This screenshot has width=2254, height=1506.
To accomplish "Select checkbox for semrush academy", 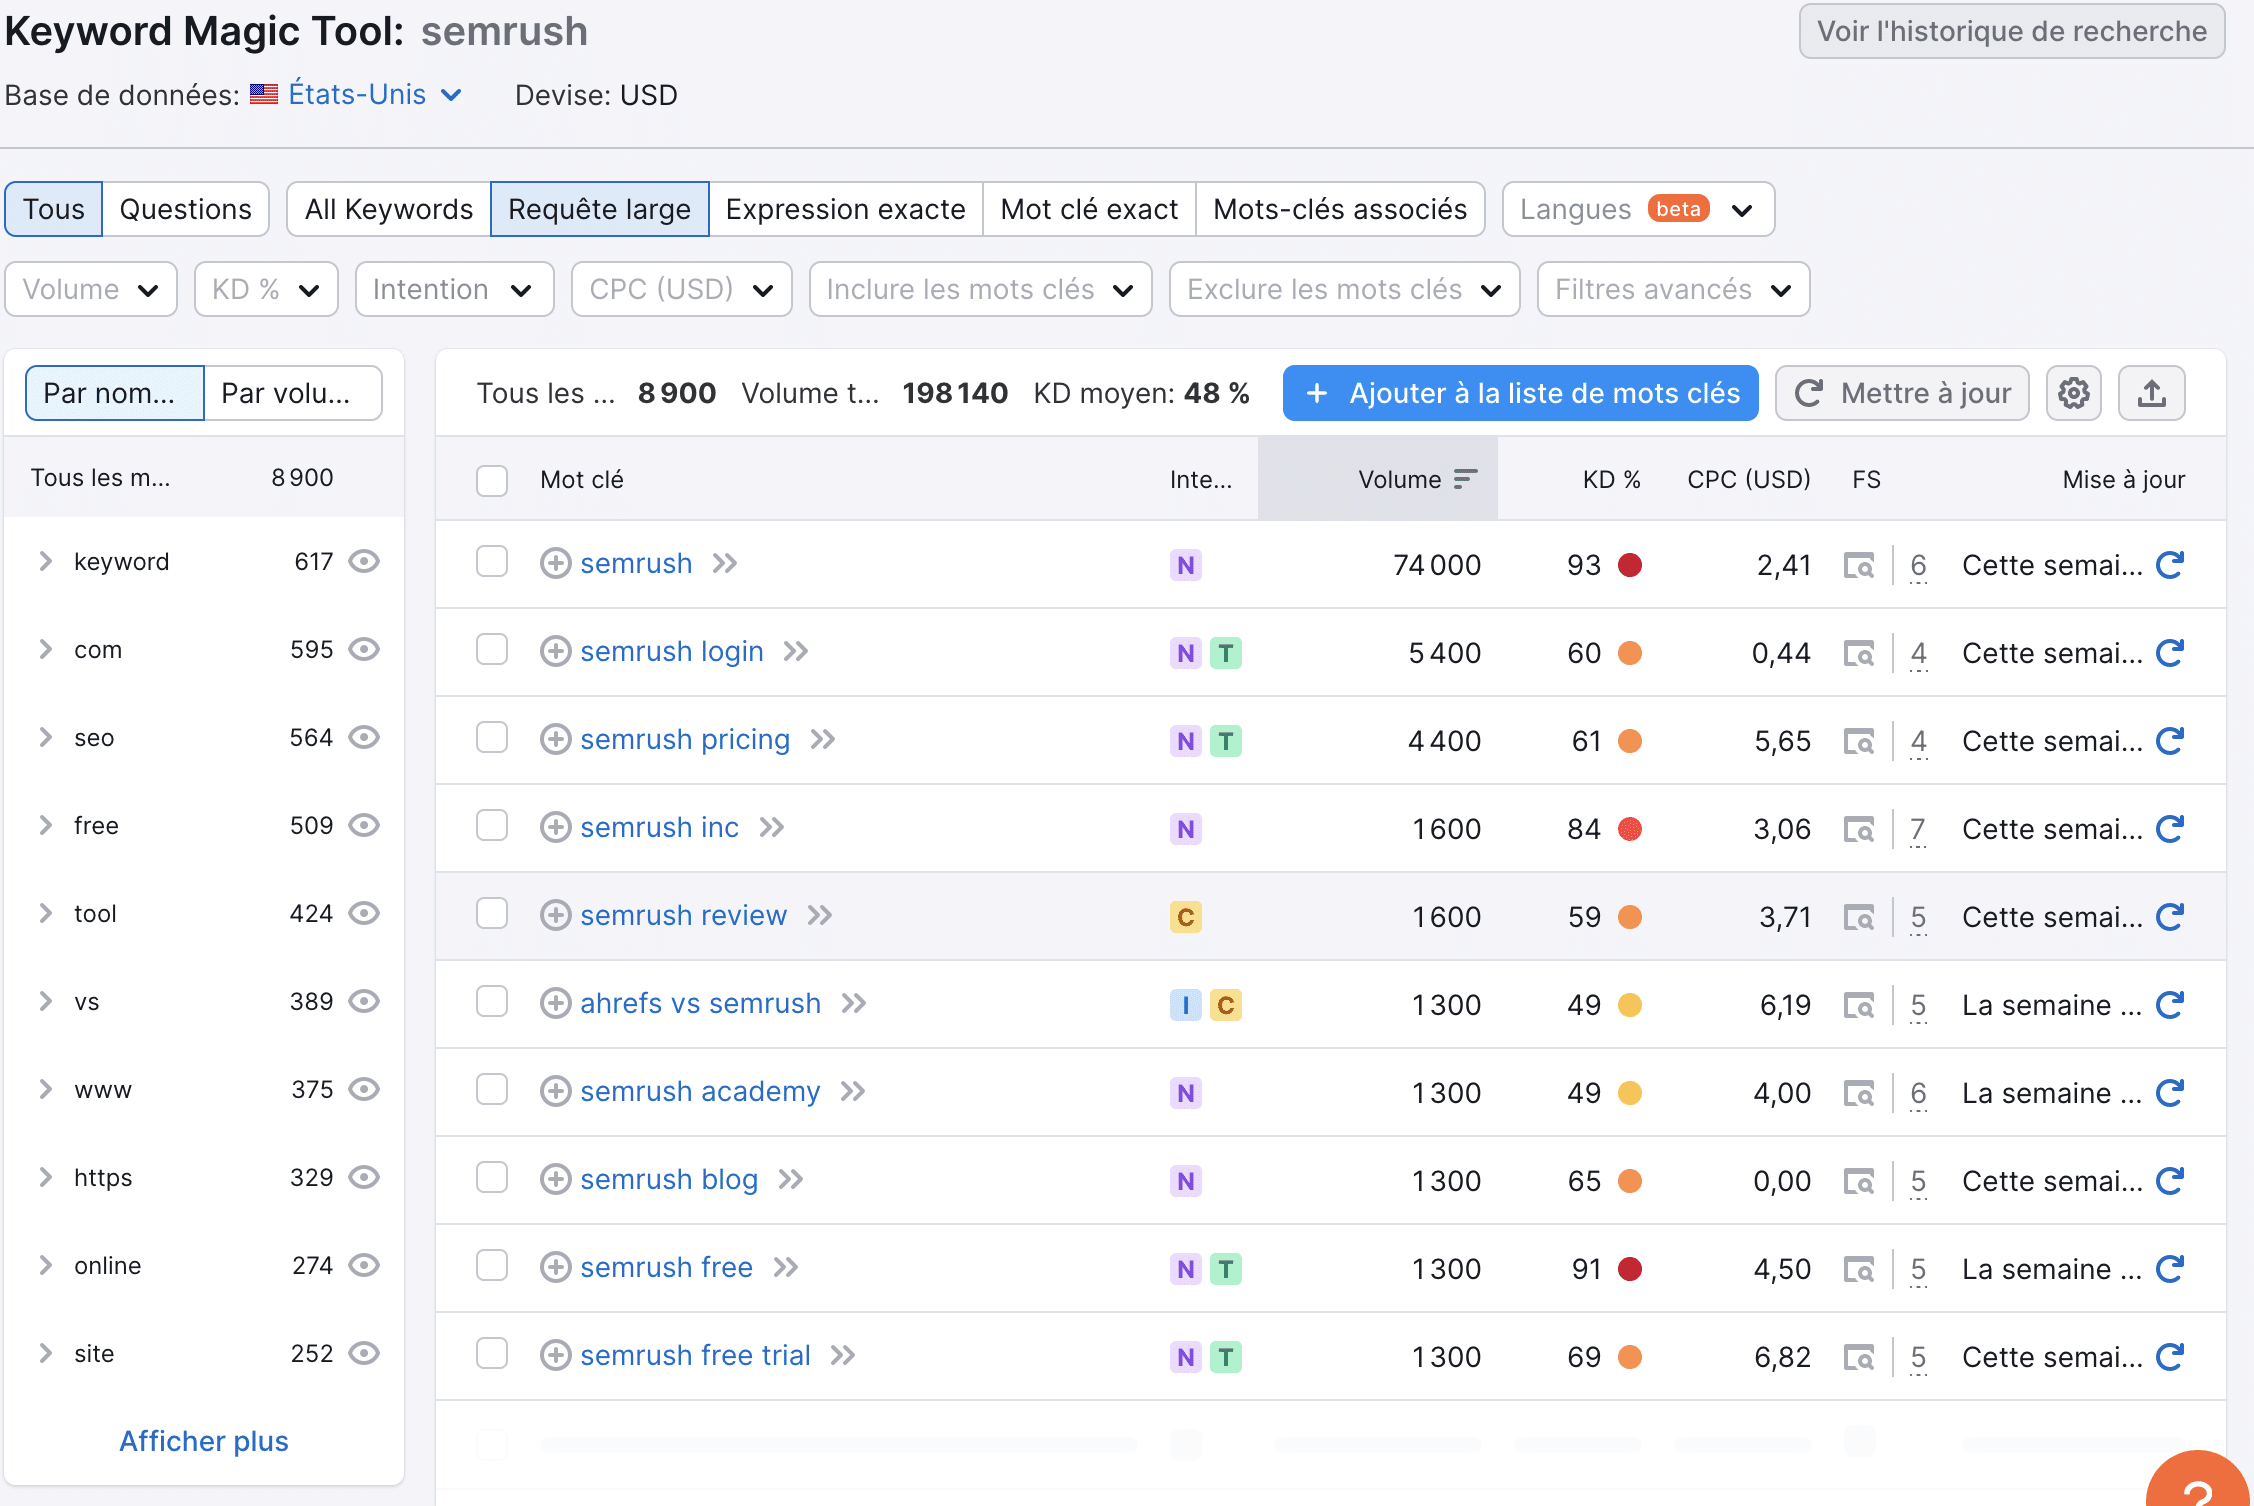I will tap(492, 1089).
